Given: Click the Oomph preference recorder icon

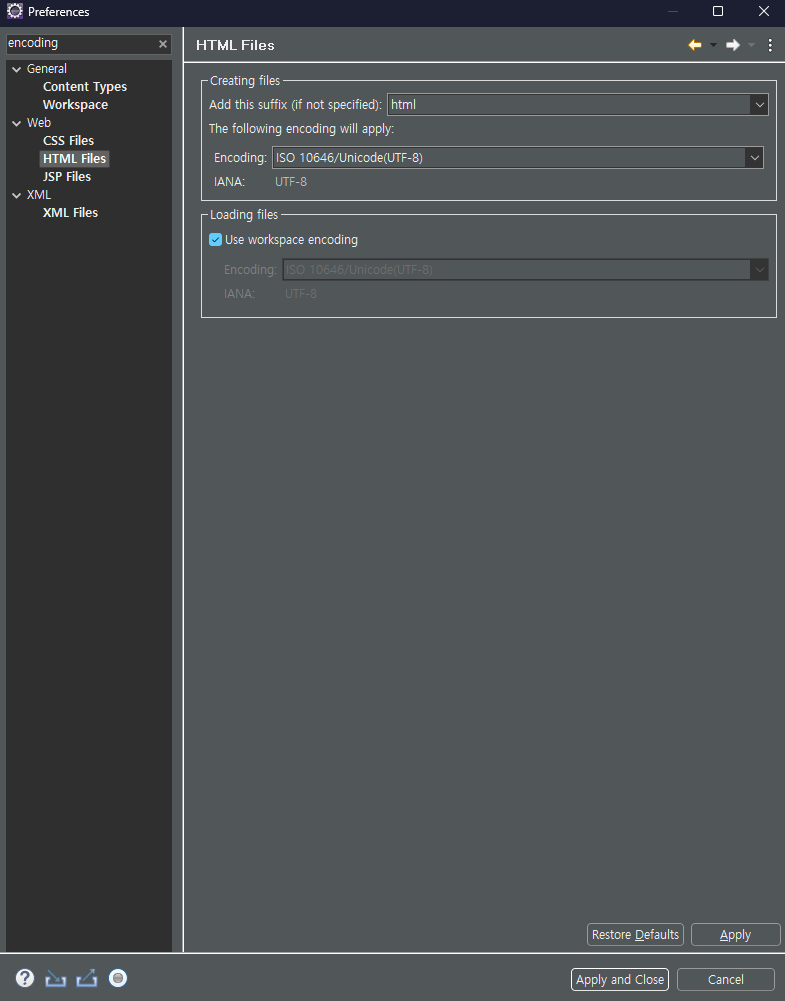Looking at the screenshot, I should click(x=118, y=978).
